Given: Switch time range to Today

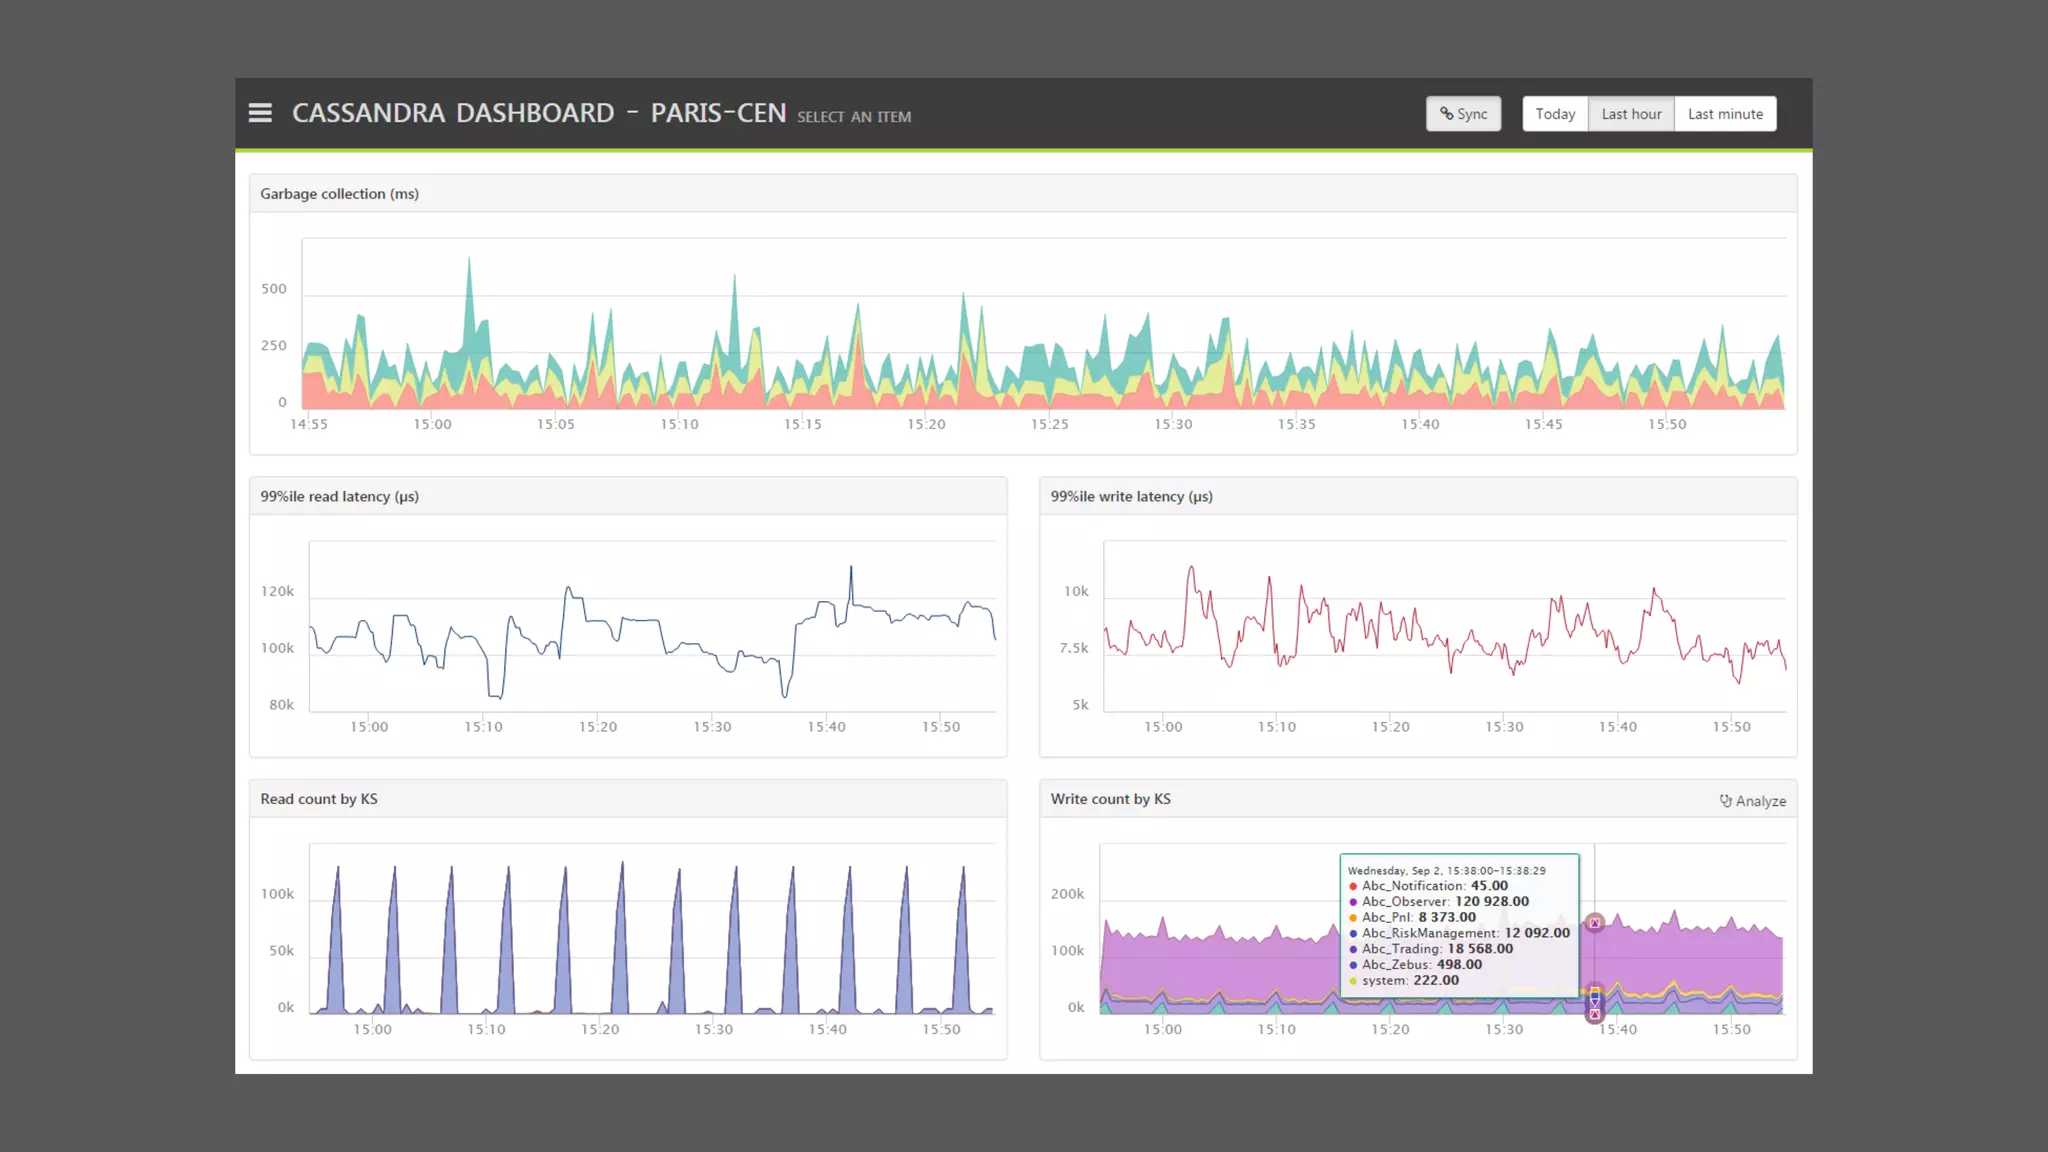Looking at the screenshot, I should pyautogui.click(x=1555, y=114).
